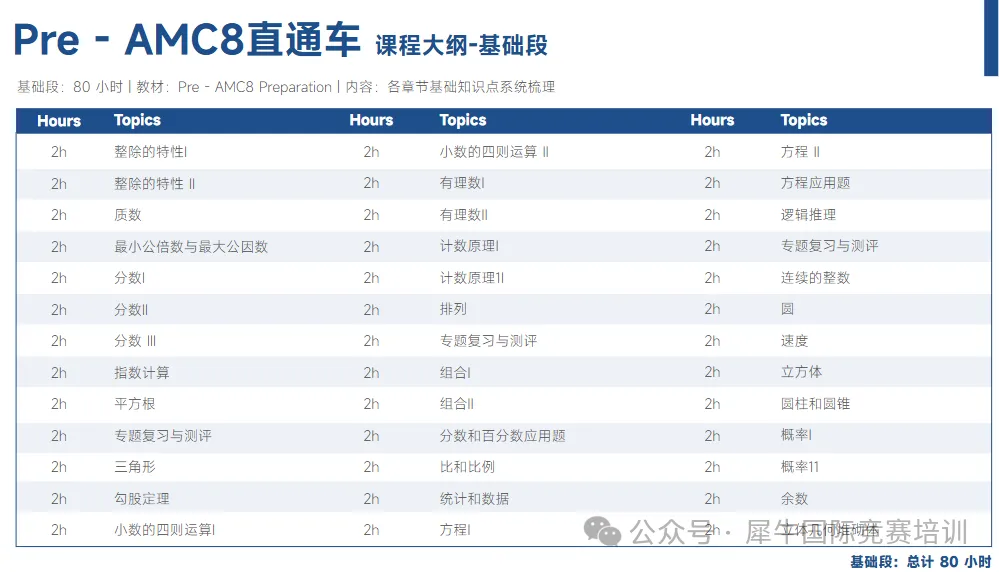Click the '方程应用题' topic
This screenshot has width=999, height=572.
click(816, 183)
